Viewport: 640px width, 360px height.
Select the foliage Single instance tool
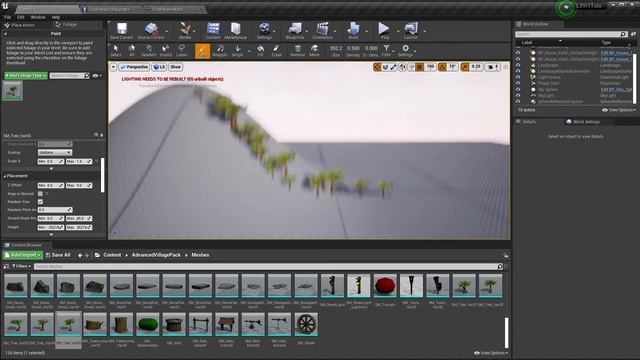click(x=238, y=51)
